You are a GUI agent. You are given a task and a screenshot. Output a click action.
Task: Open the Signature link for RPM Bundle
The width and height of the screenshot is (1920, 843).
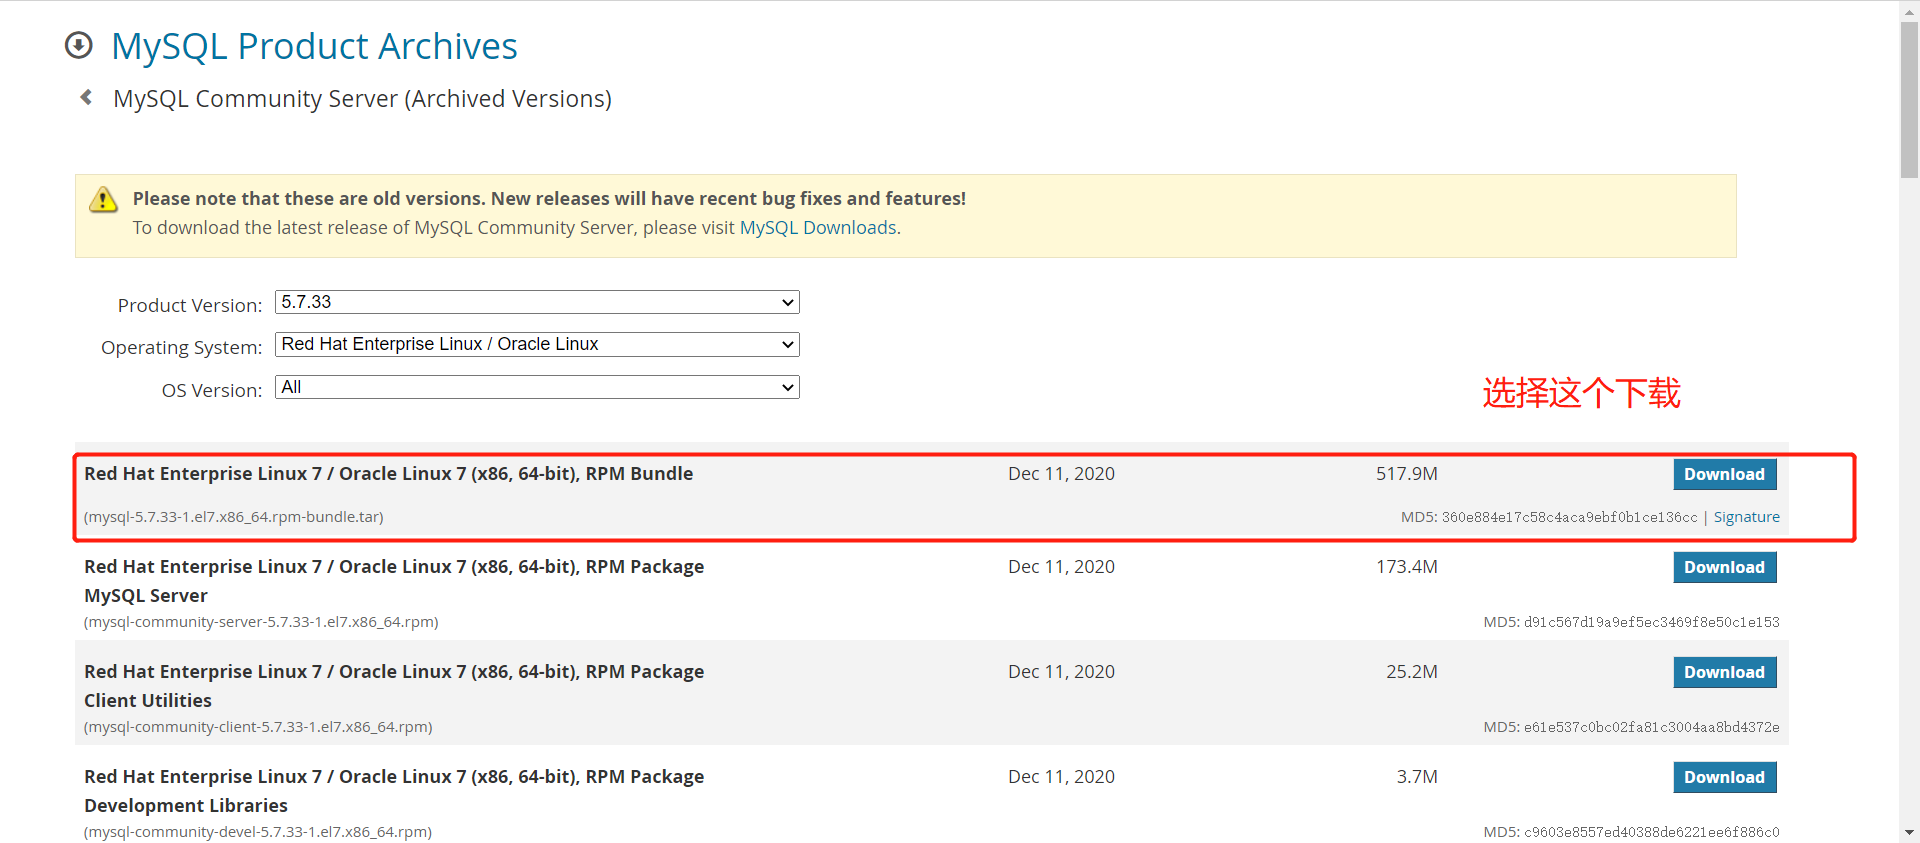(x=1747, y=517)
